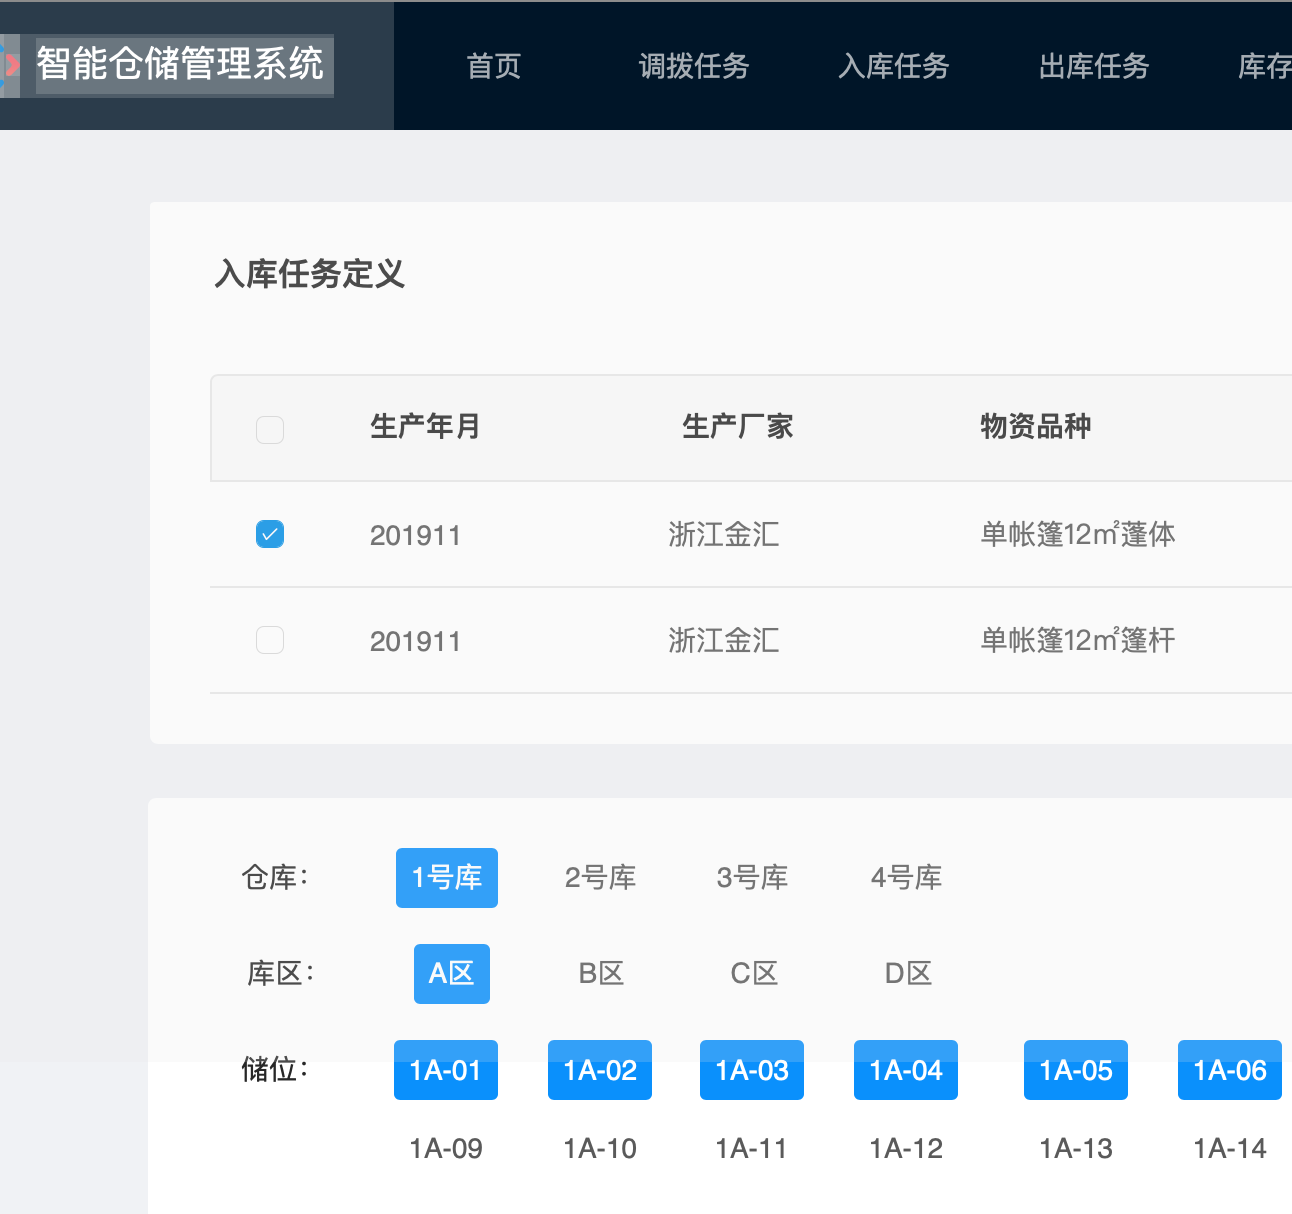Image resolution: width=1292 pixels, height=1214 pixels.
Task: Select storage slot 1A-09
Action: (446, 1148)
